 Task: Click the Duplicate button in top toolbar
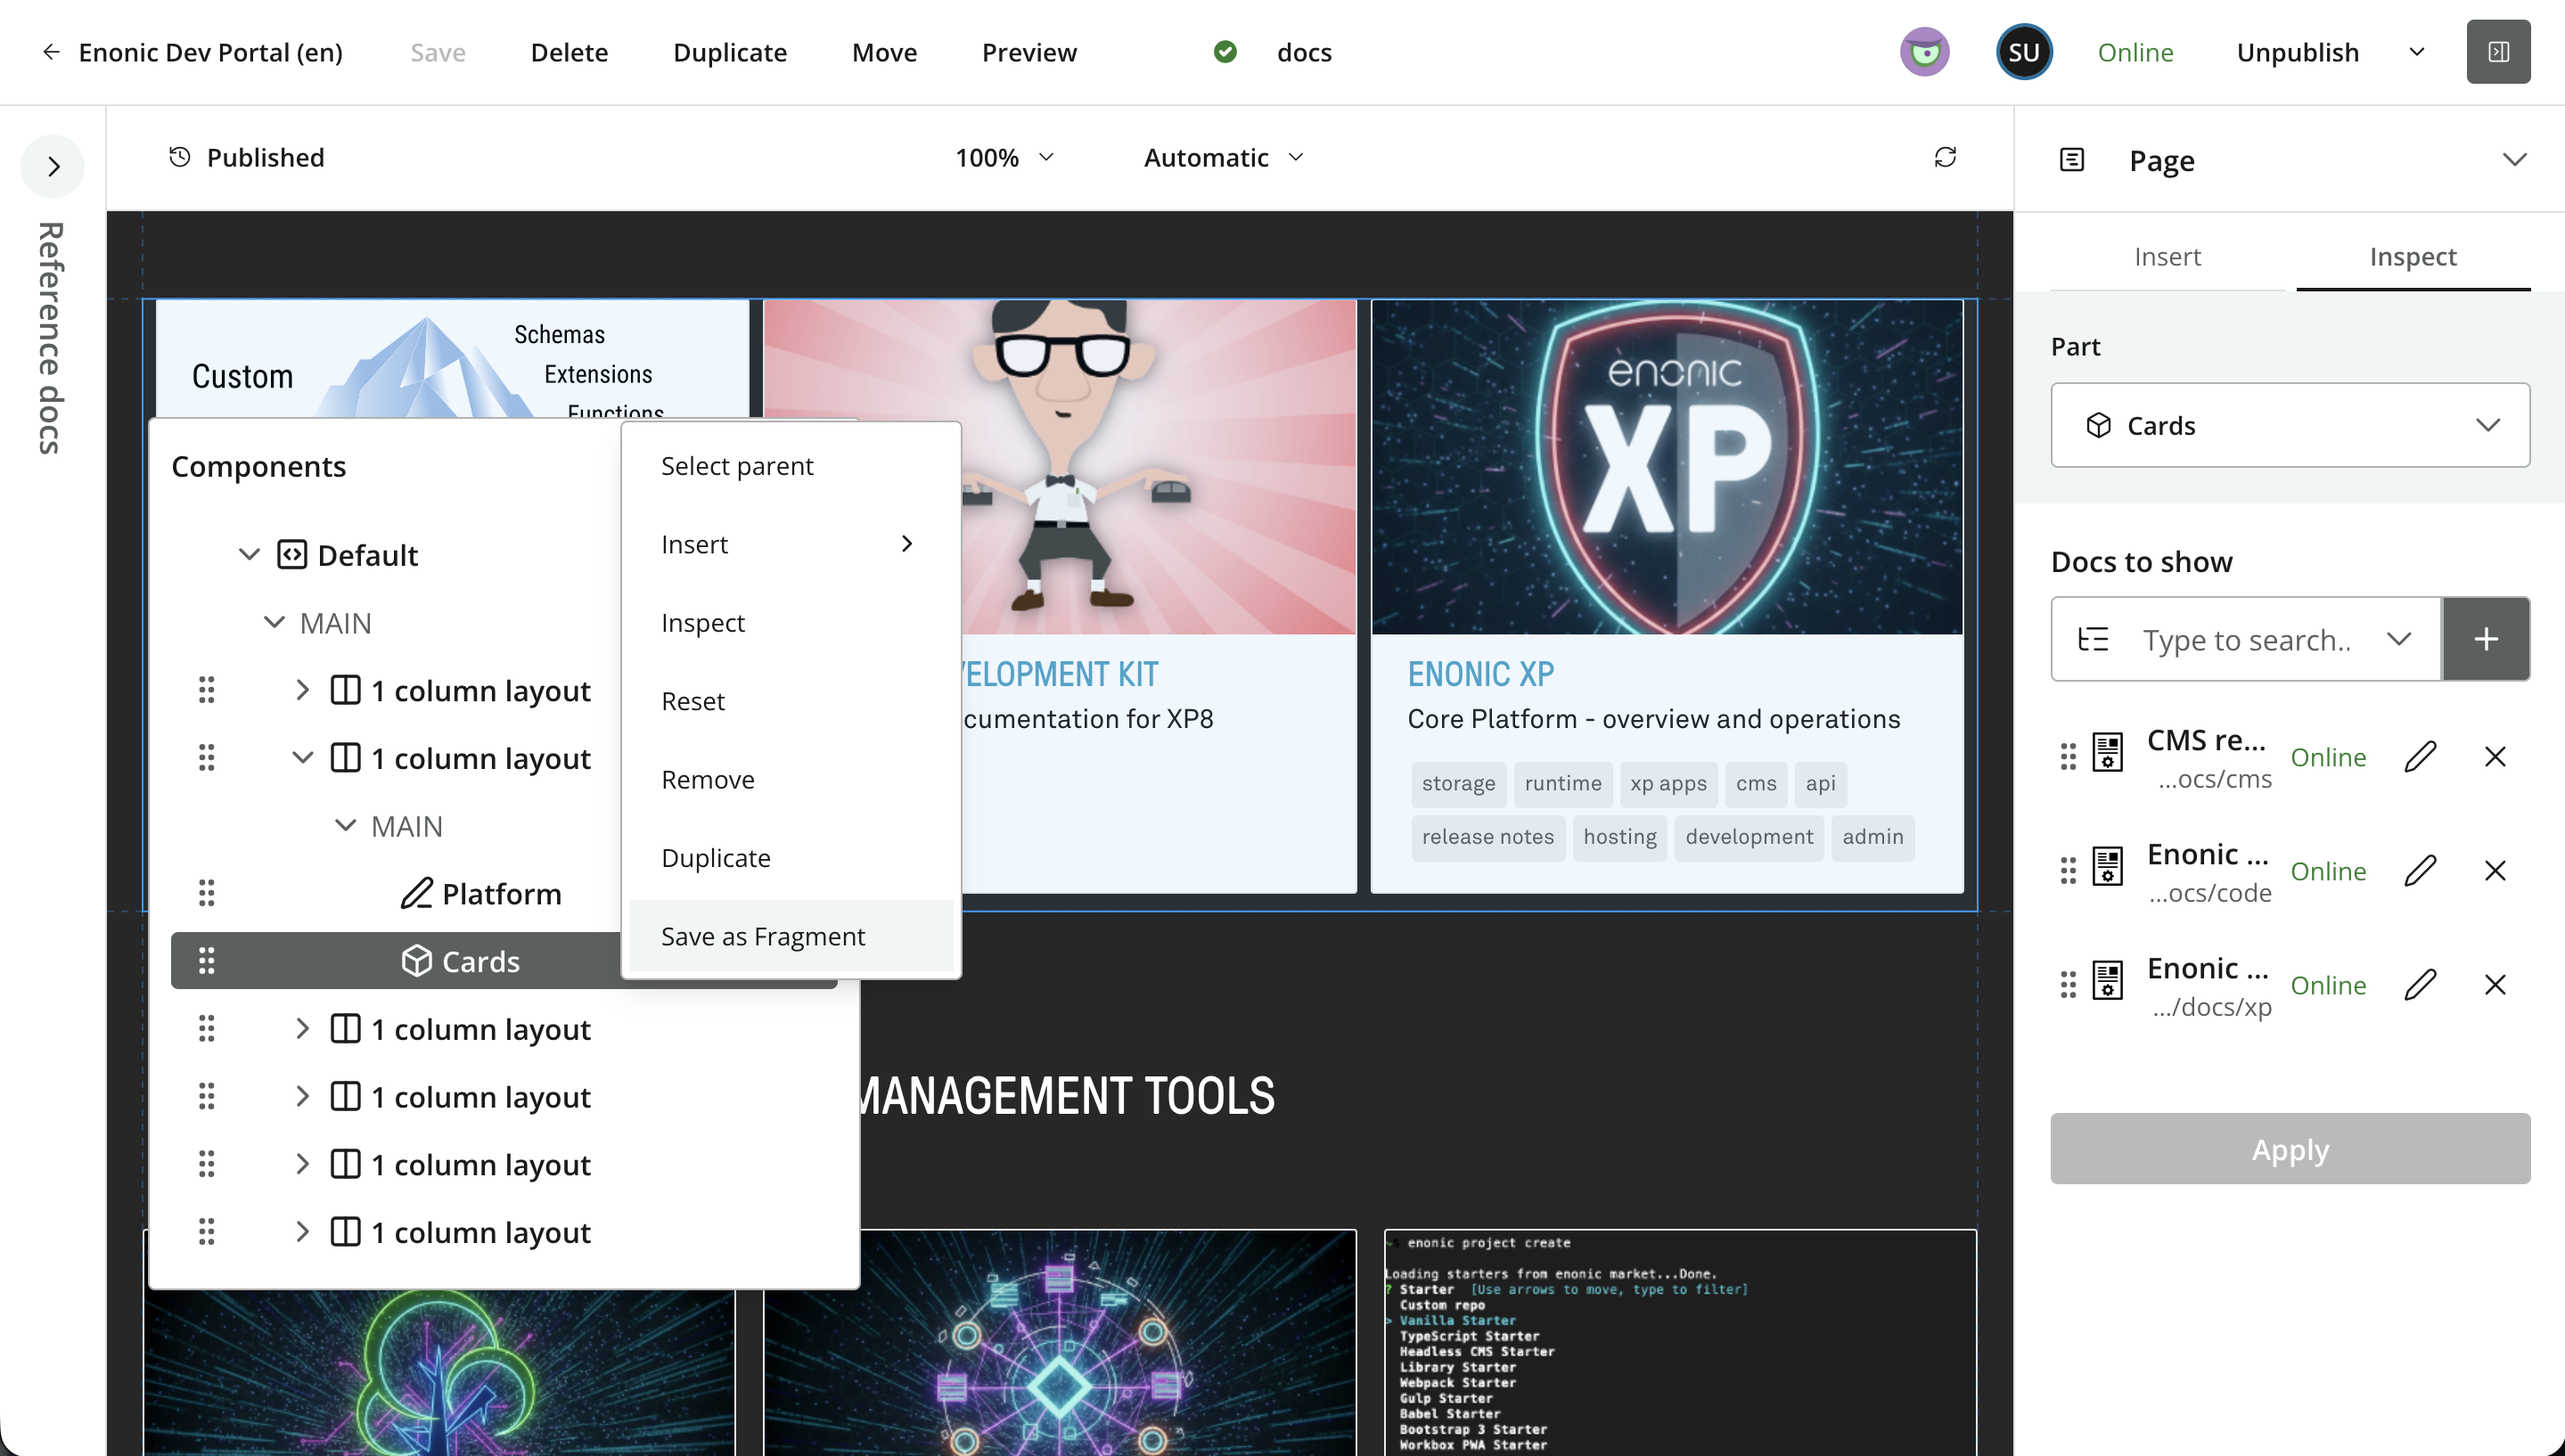730,52
